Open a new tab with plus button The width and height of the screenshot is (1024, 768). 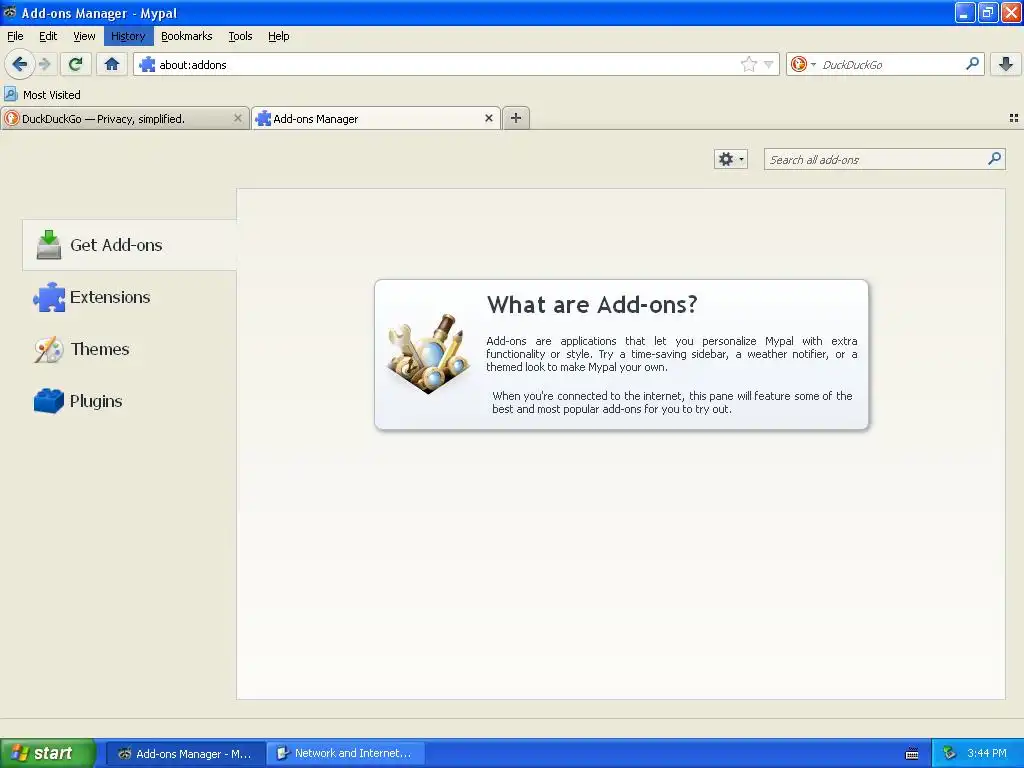(x=516, y=118)
